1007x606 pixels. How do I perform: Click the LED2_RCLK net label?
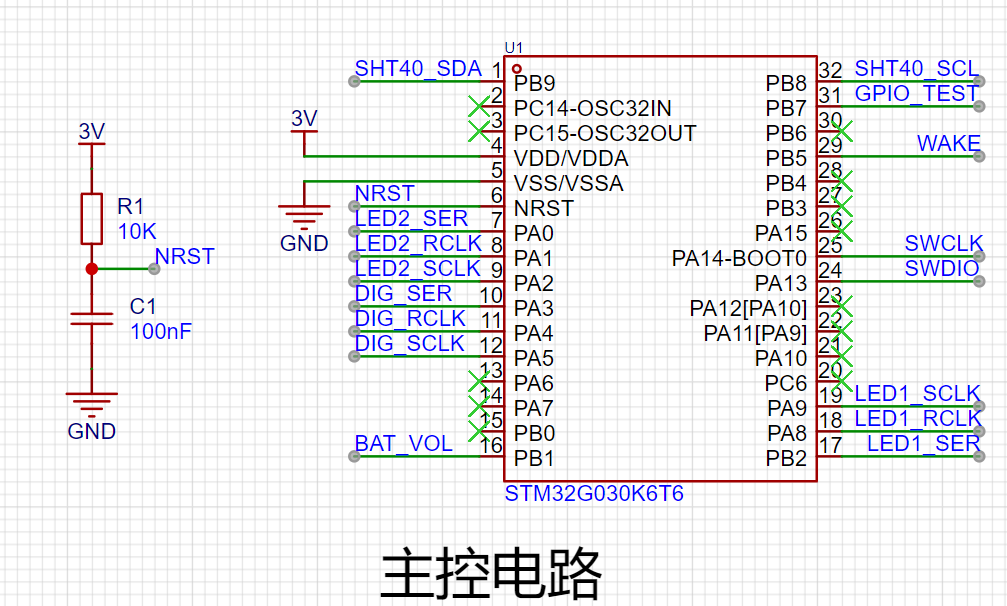(418, 244)
